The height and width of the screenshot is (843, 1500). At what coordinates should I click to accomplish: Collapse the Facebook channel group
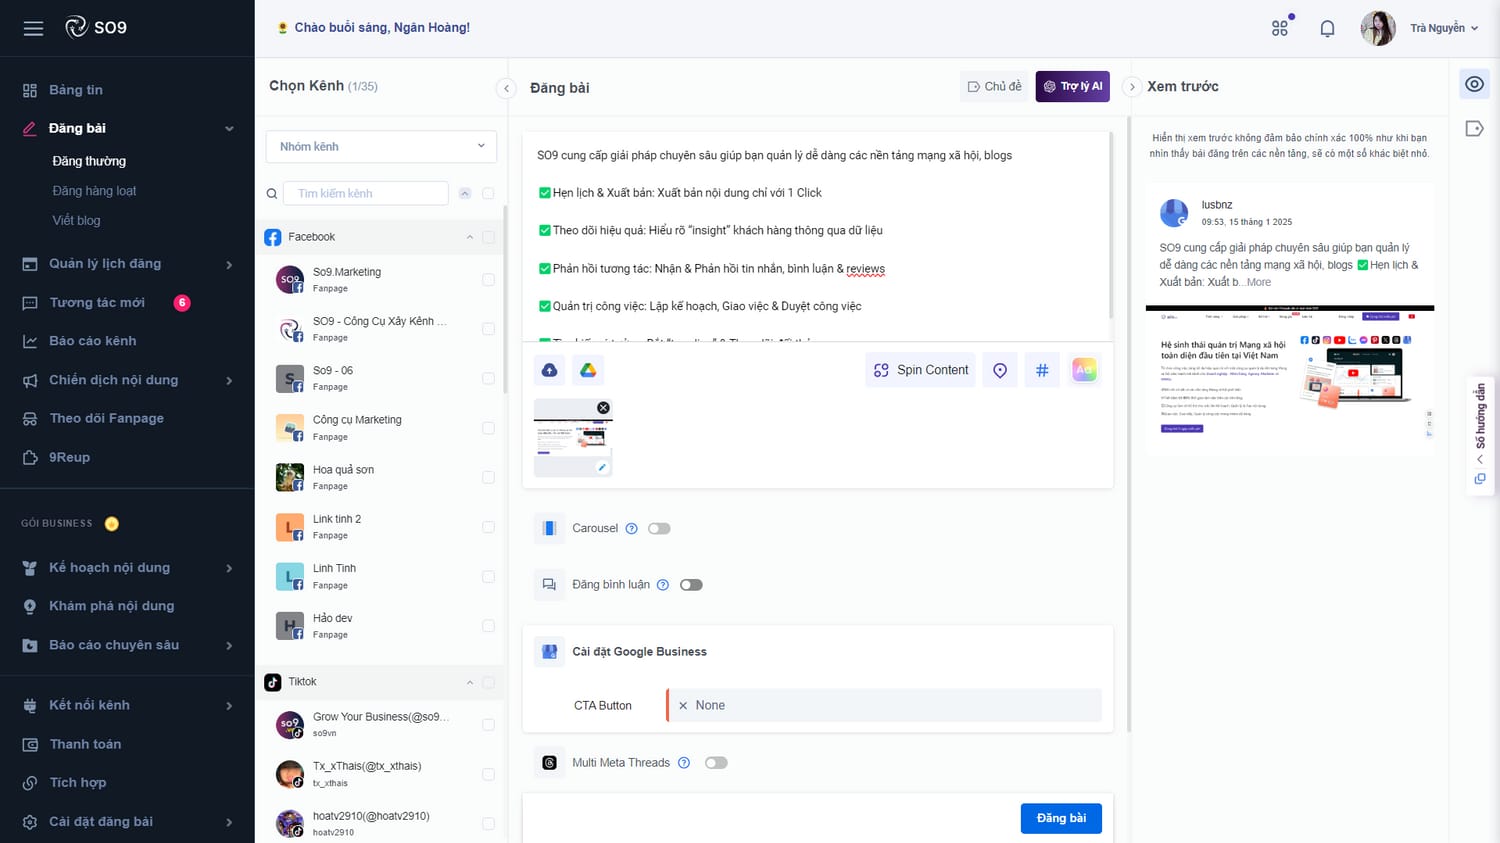[x=470, y=237]
